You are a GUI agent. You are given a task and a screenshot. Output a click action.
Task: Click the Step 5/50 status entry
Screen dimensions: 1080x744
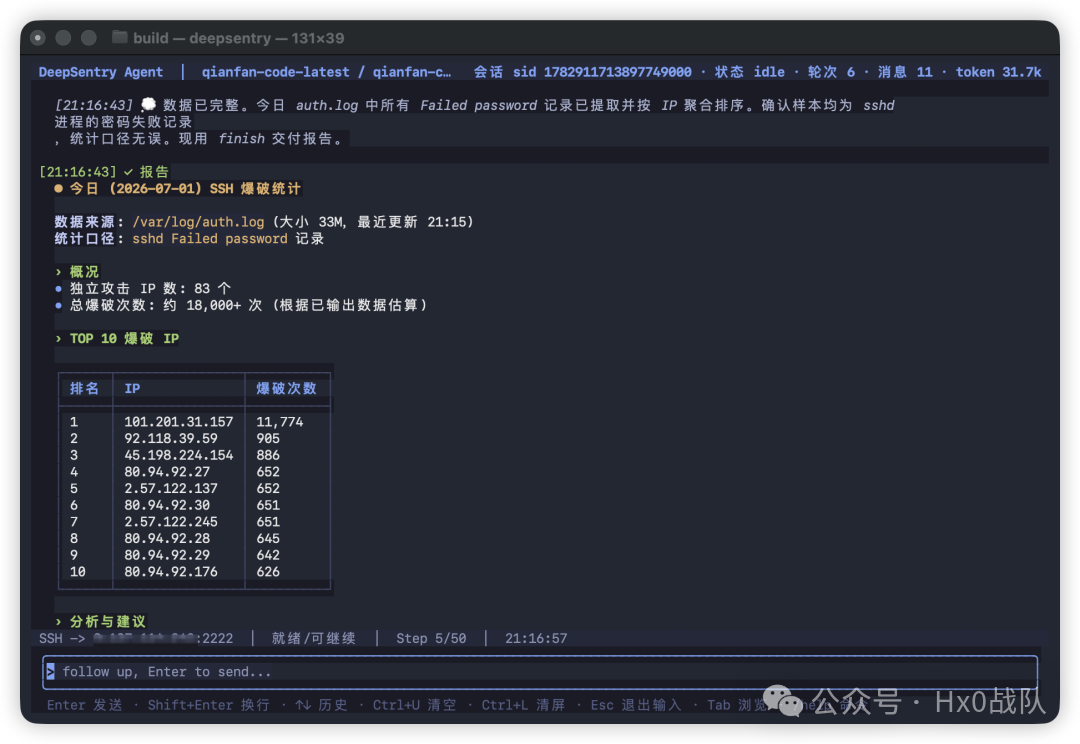[x=431, y=639]
